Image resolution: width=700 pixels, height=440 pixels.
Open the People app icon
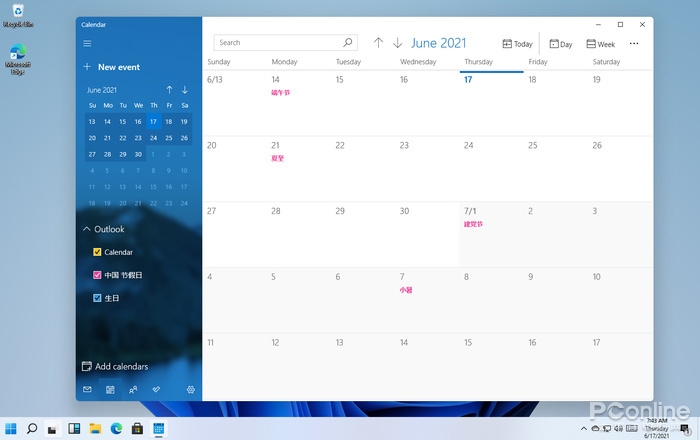click(x=133, y=390)
